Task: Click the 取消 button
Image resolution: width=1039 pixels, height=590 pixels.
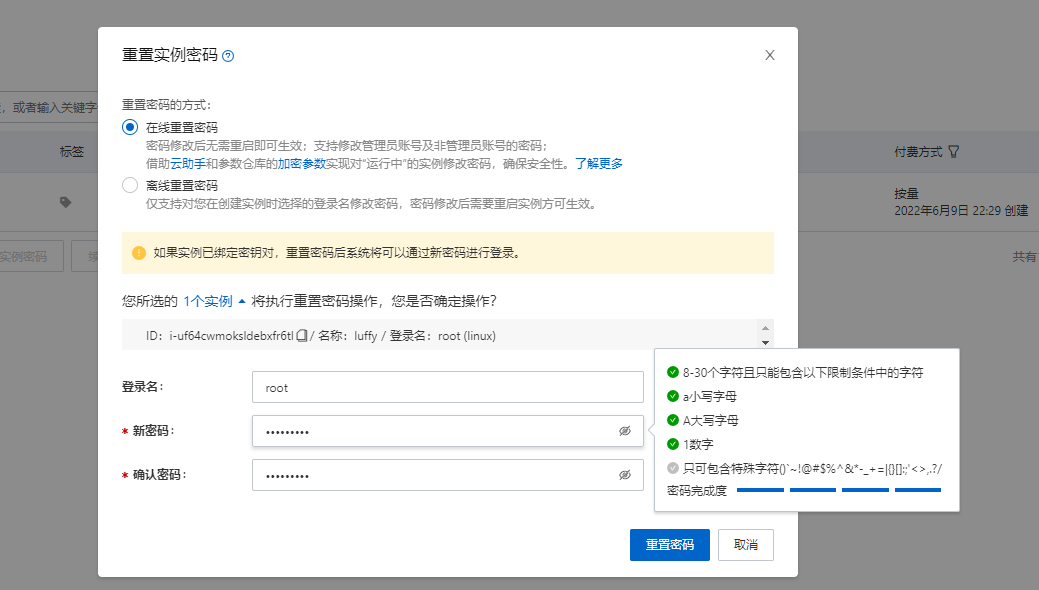Action: (x=745, y=545)
